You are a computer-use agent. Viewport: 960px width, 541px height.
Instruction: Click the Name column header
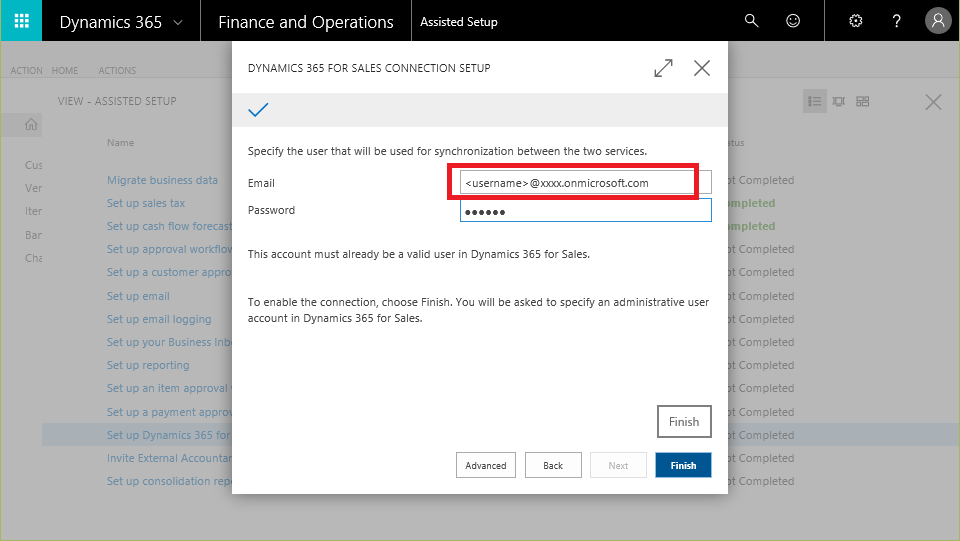(x=120, y=143)
